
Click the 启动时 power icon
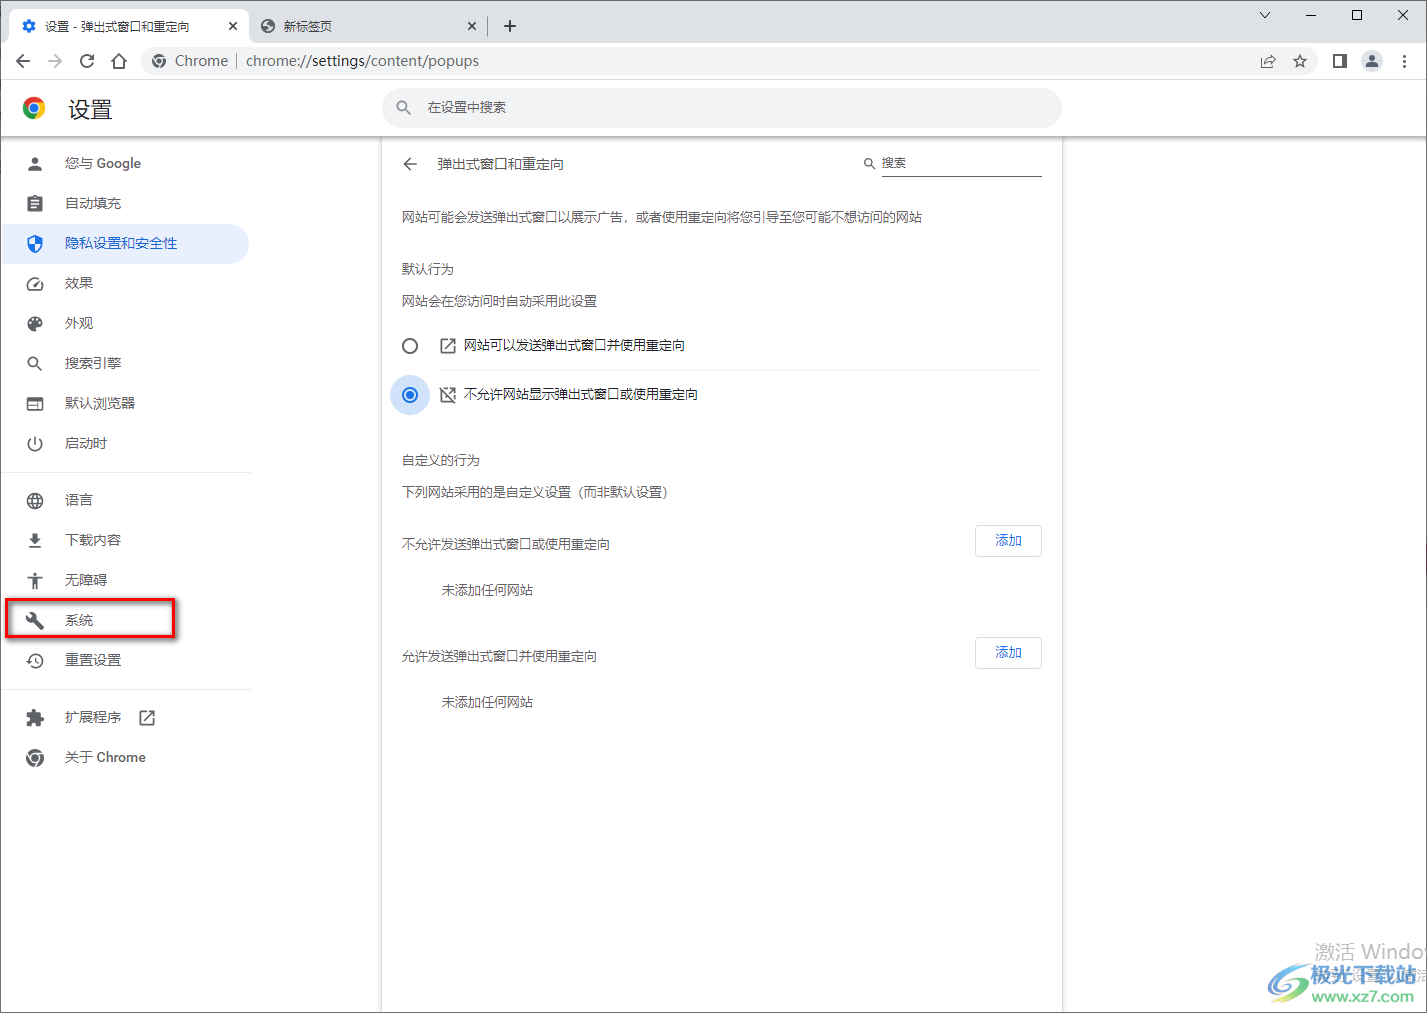tap(35, 444)
